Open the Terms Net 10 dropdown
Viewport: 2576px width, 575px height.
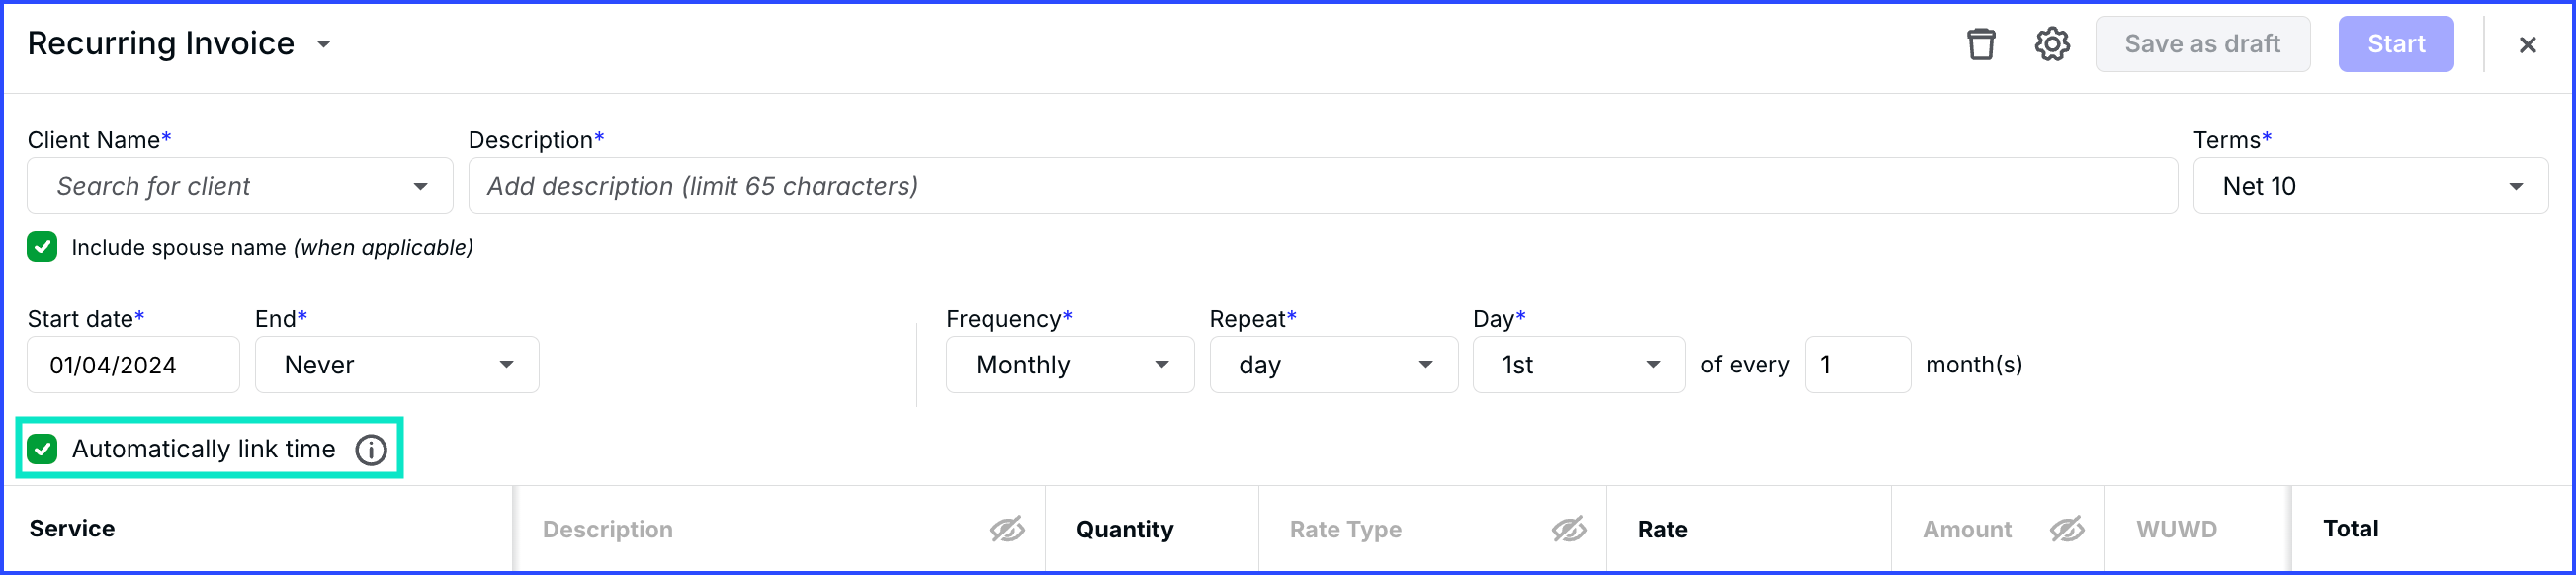(x=2370, y=186)
